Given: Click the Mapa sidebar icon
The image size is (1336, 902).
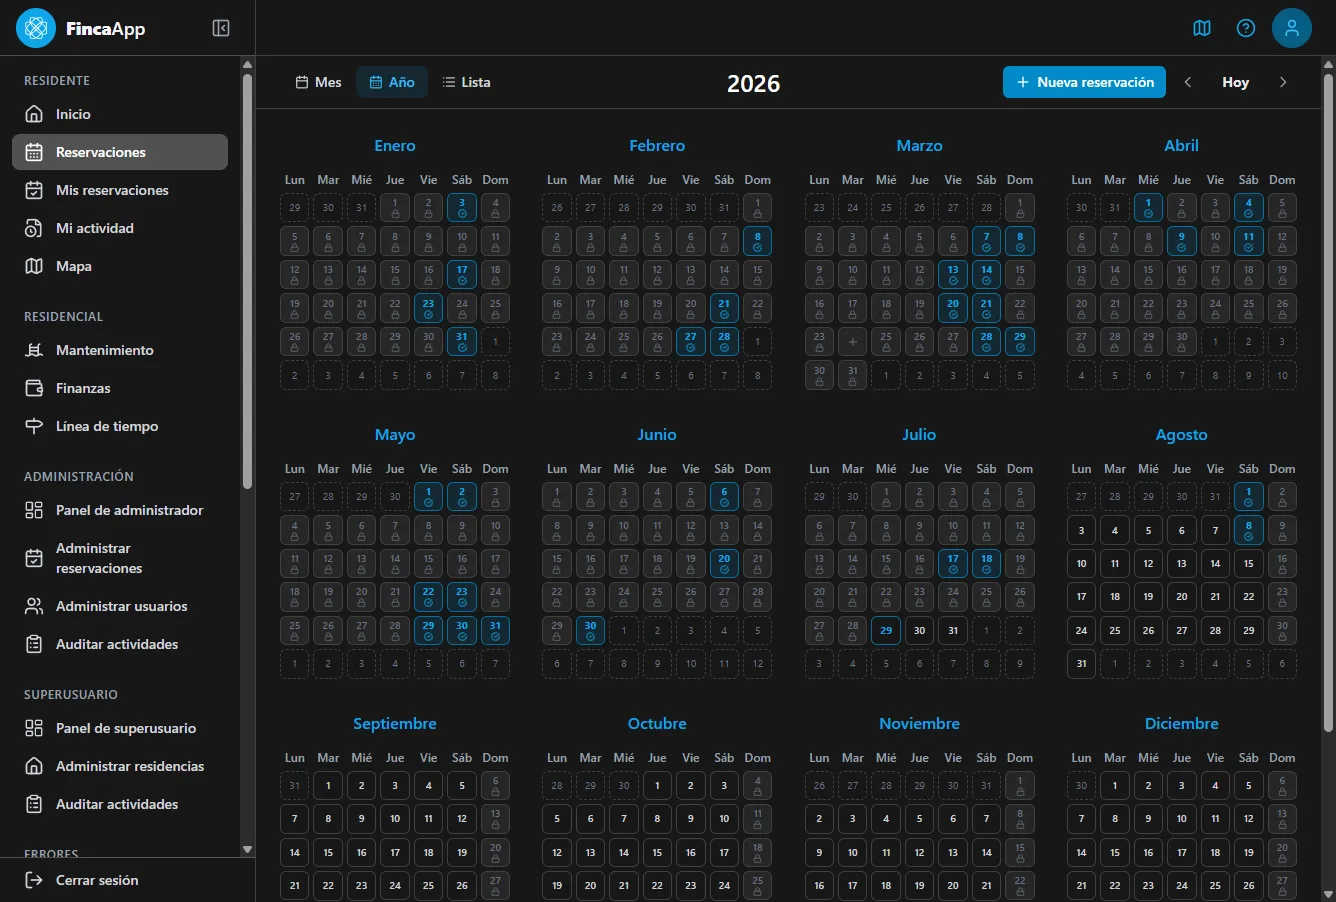Looking at the screenshot, I should 34,266.
